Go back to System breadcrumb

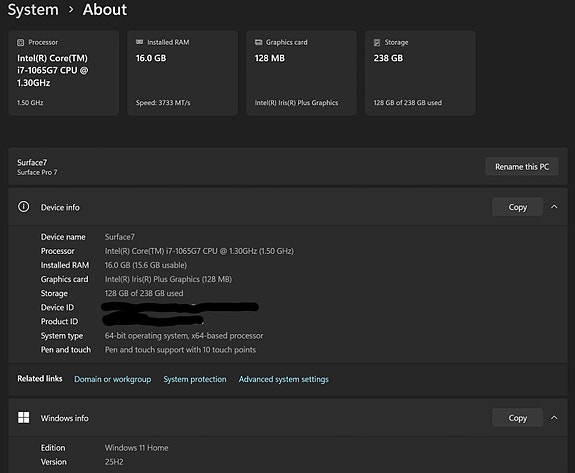coord(33,10)
